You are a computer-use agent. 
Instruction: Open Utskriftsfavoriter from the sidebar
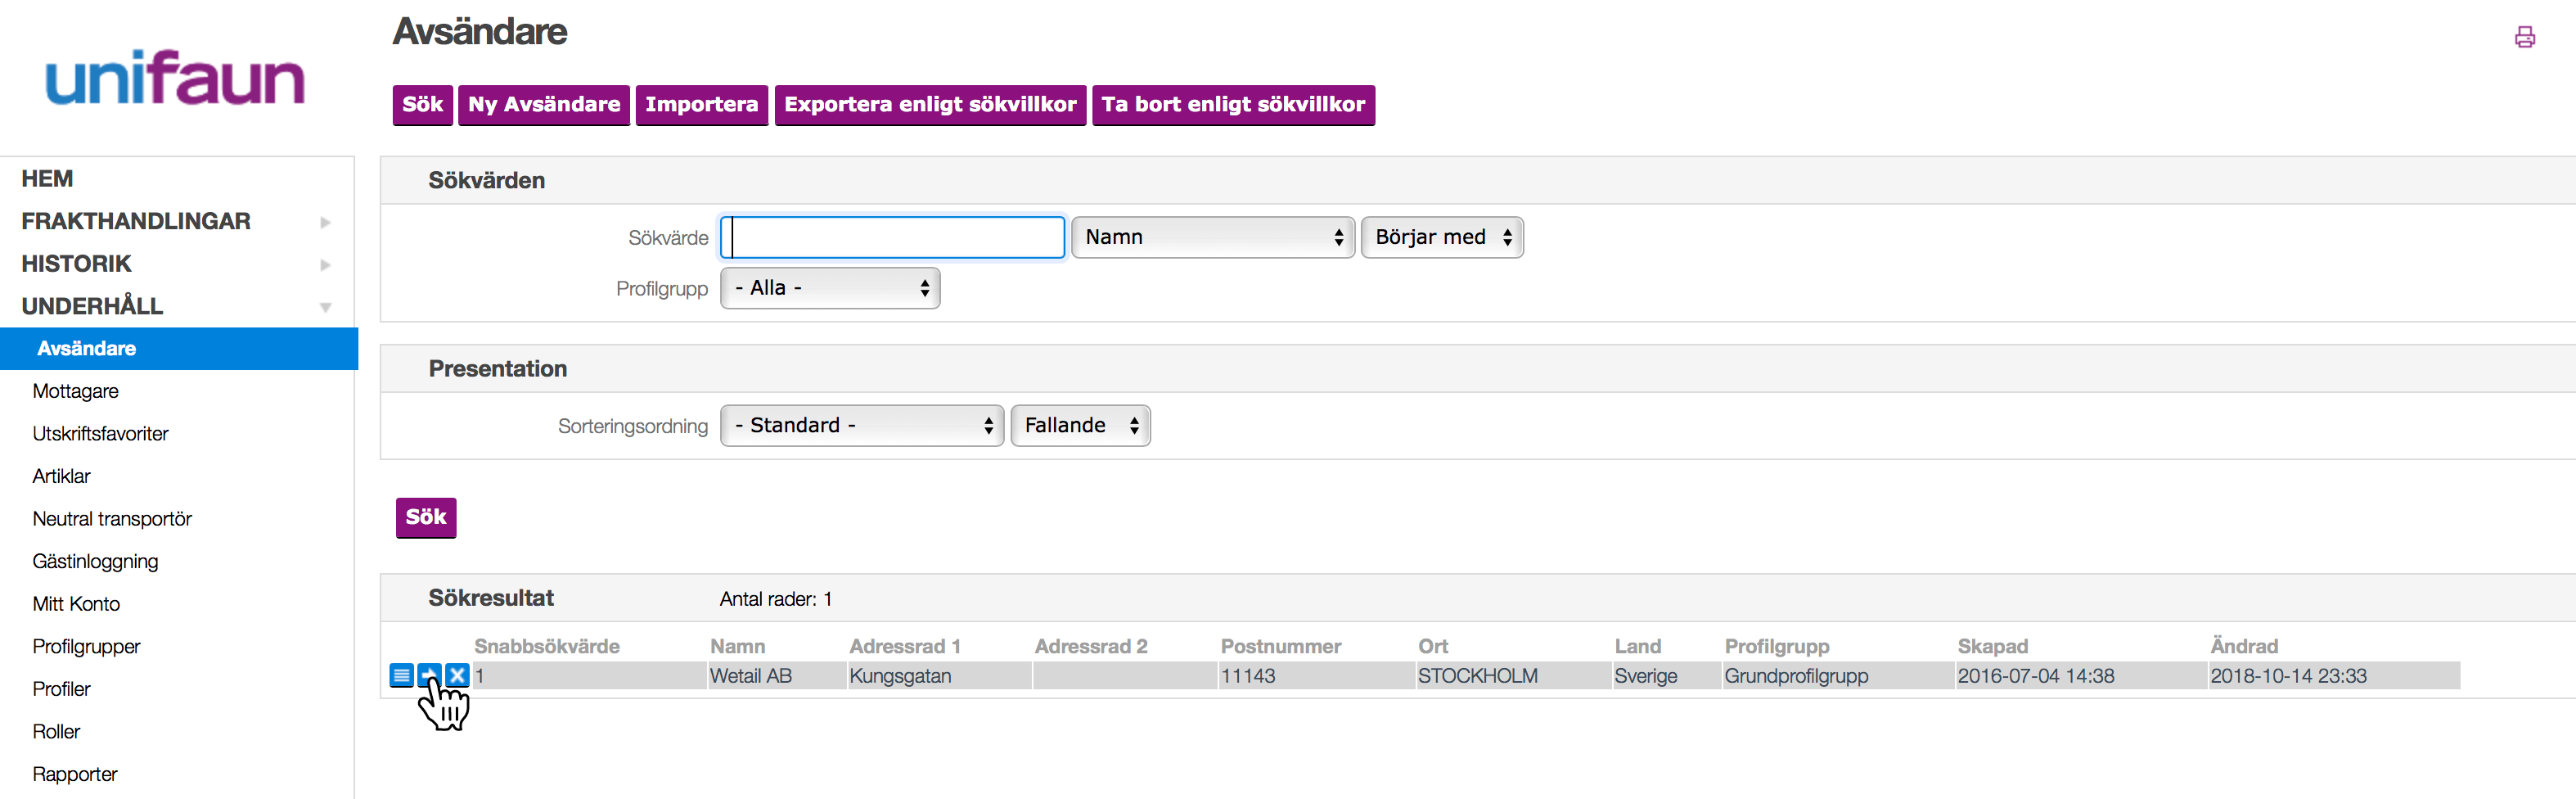[100, 434]
